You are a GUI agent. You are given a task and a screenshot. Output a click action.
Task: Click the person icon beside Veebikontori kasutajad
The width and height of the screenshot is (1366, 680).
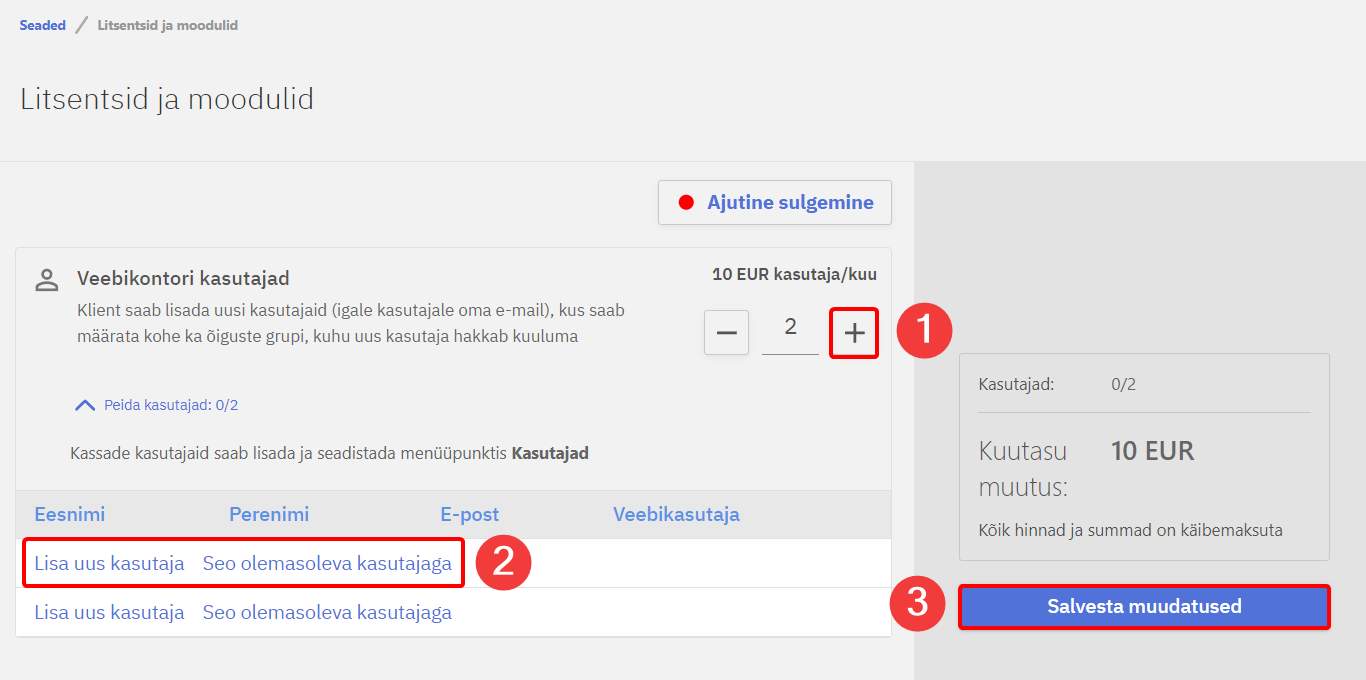(47, 280)
